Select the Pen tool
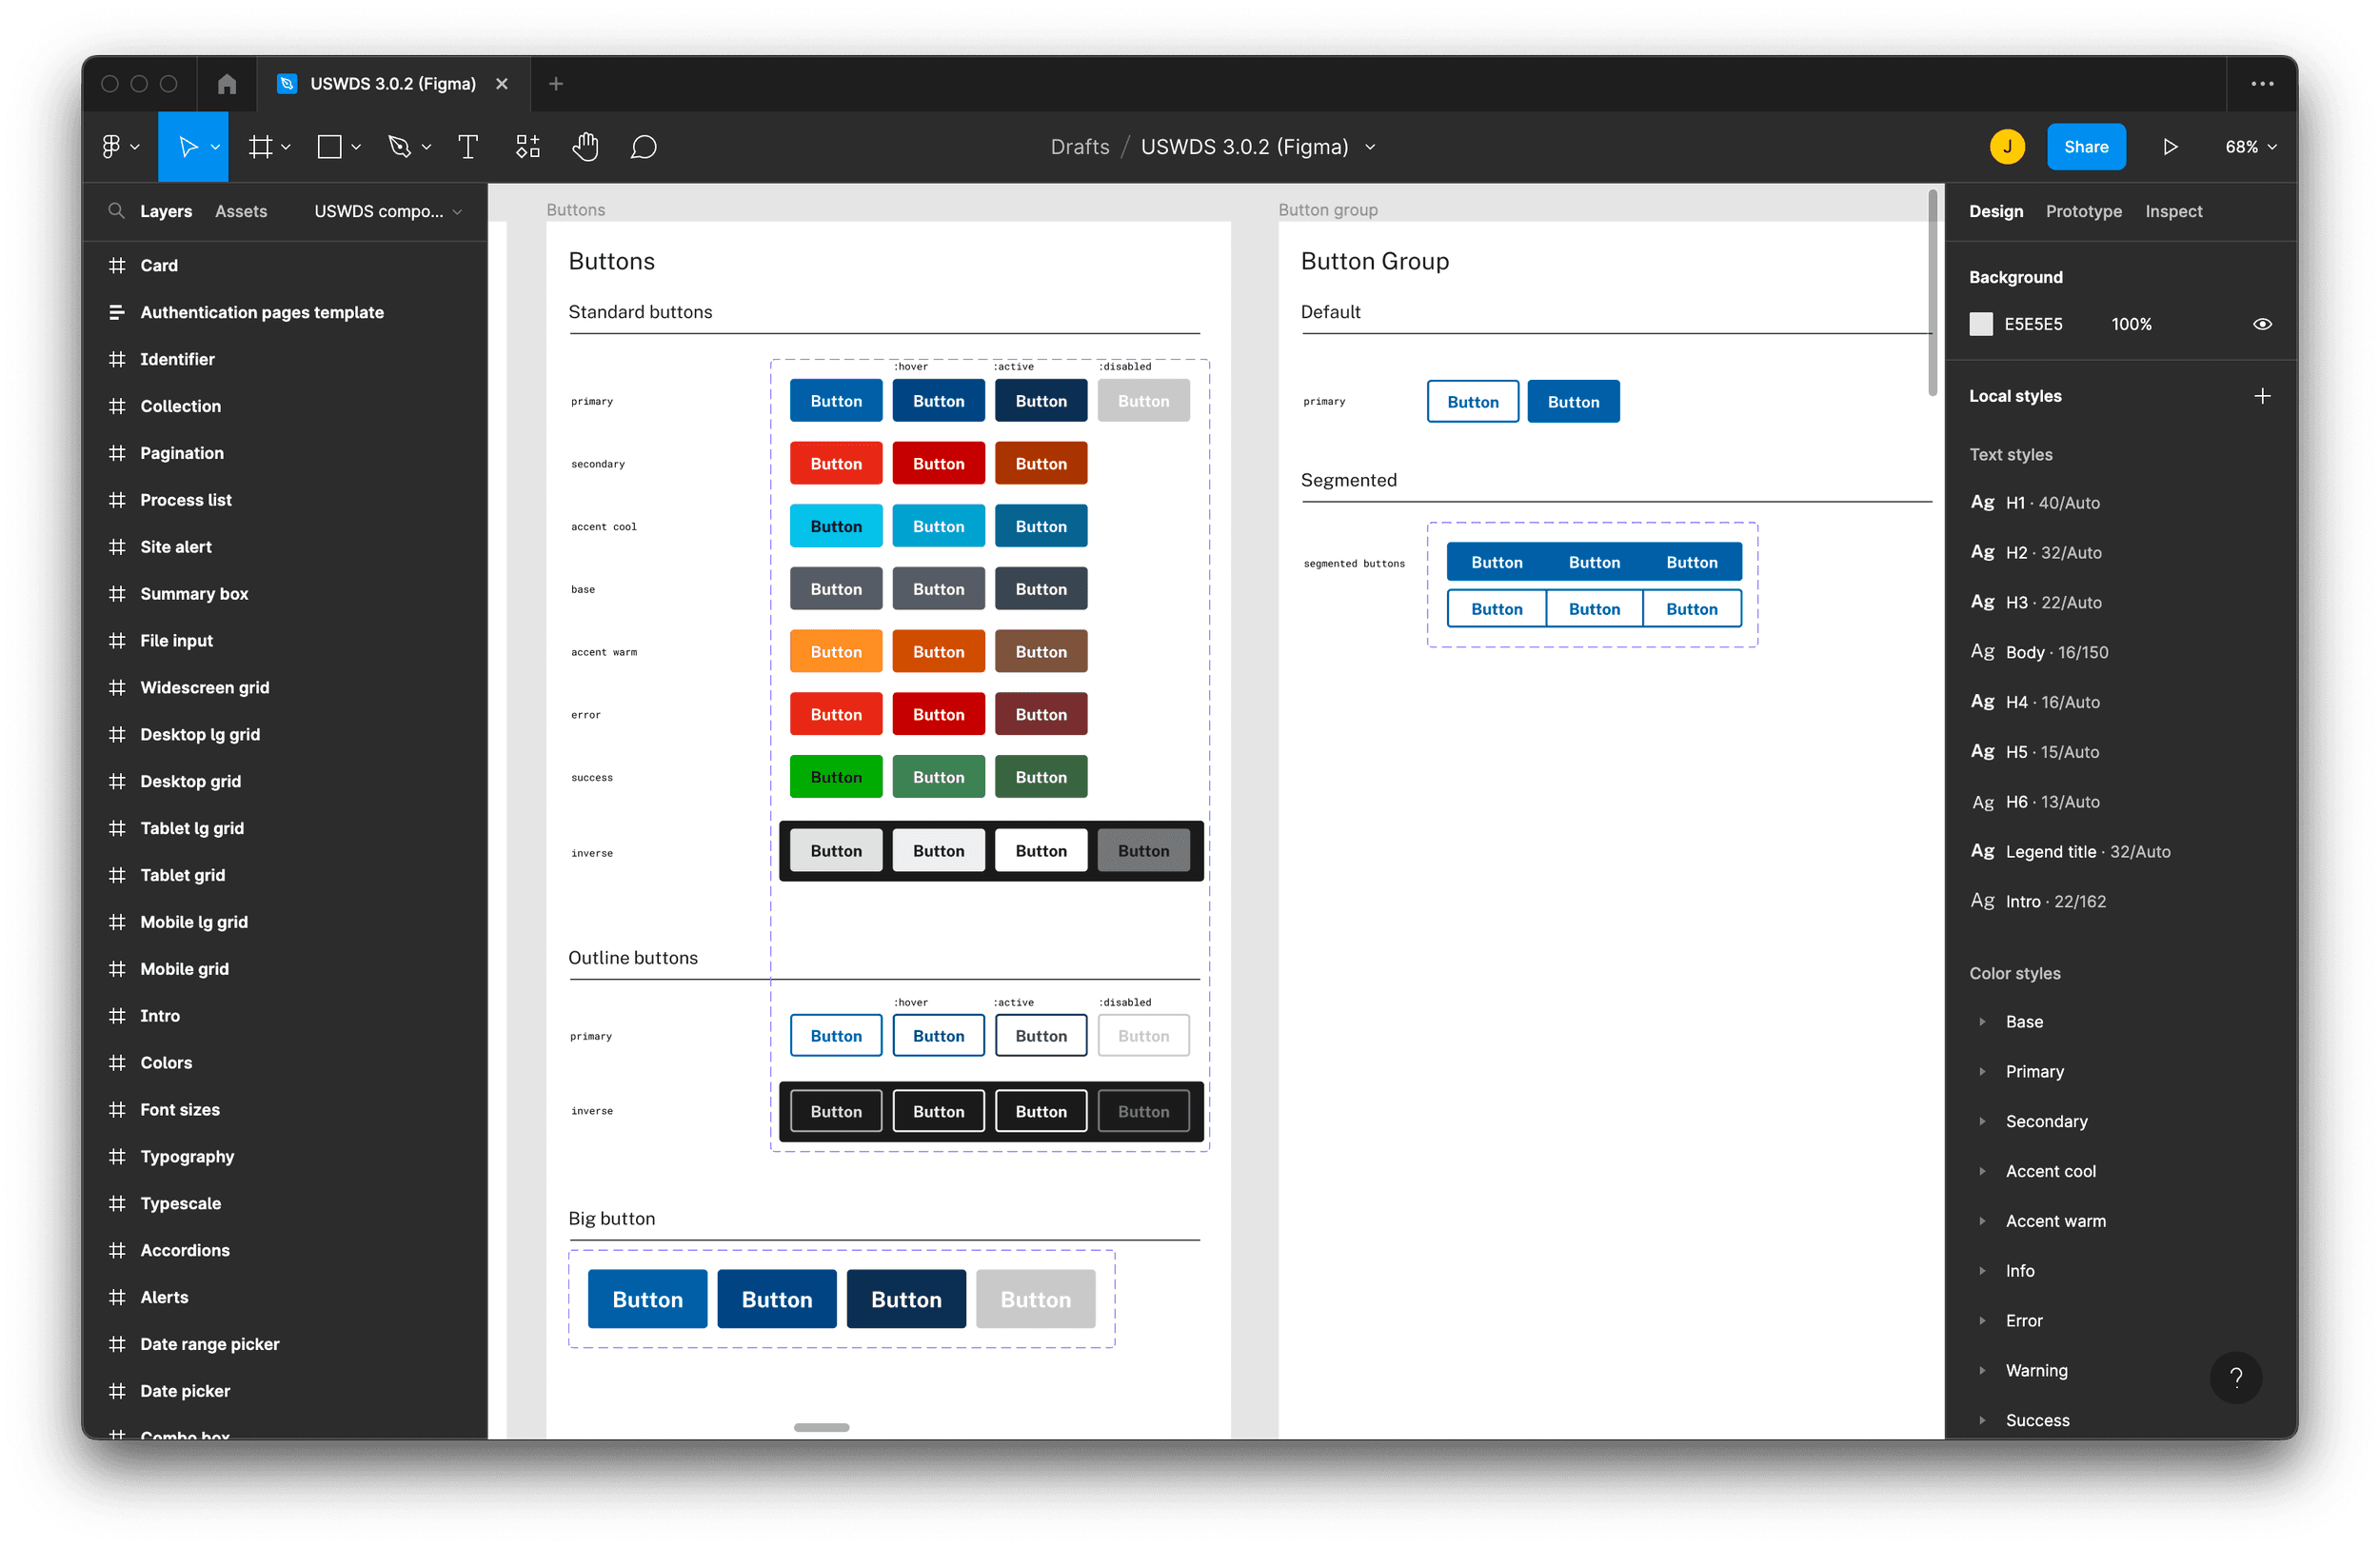 [x=400, y=147]
